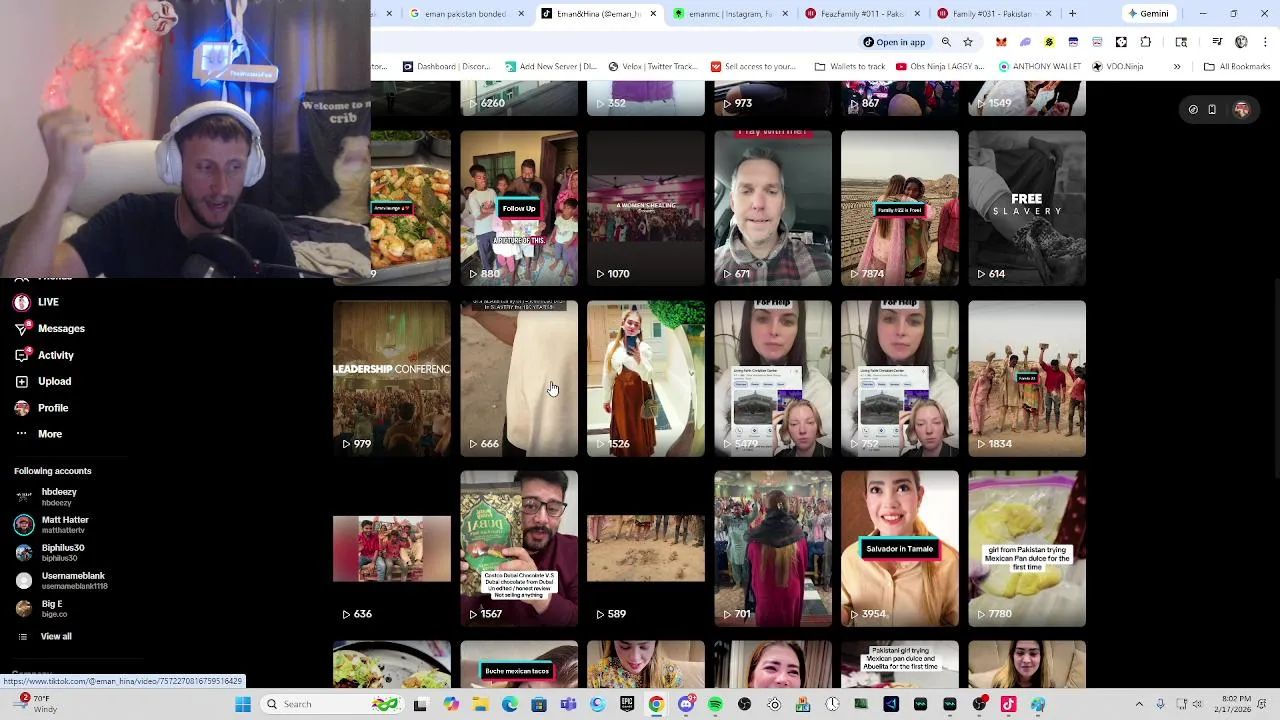This screenshot has width=1280, height=720.
Task: Click the Open in app button
Action: coord(894,42)
